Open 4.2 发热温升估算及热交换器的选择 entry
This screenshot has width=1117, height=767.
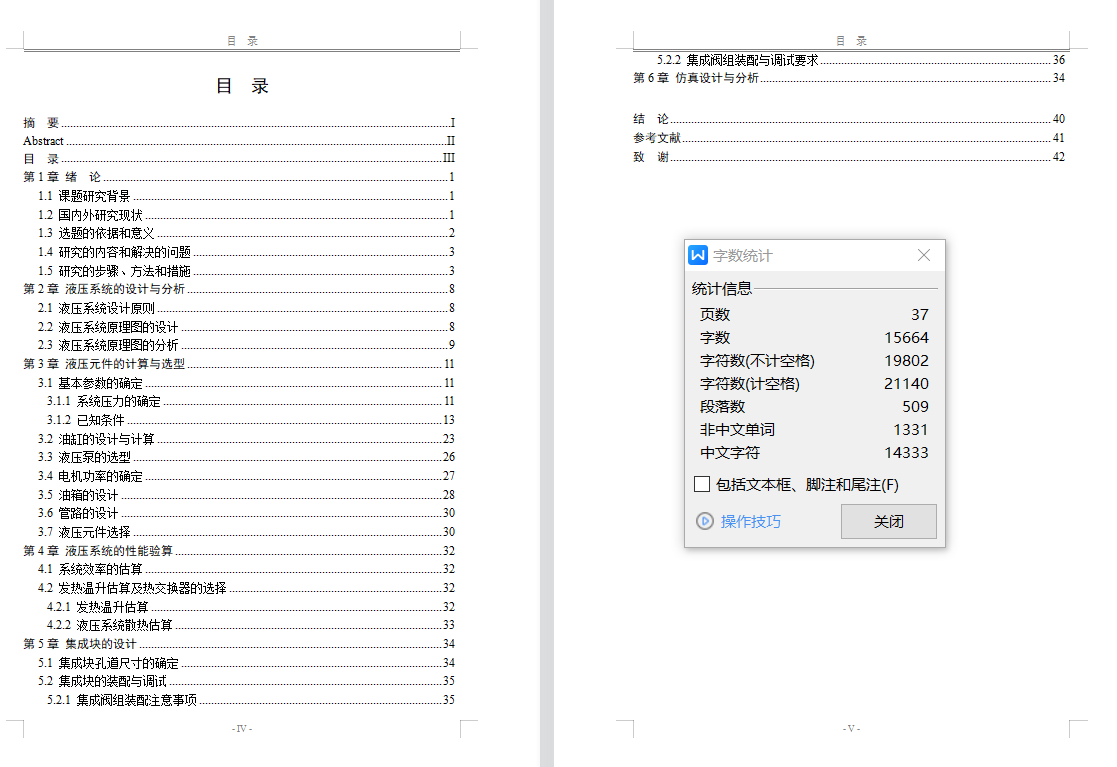[x=246, y=588]
